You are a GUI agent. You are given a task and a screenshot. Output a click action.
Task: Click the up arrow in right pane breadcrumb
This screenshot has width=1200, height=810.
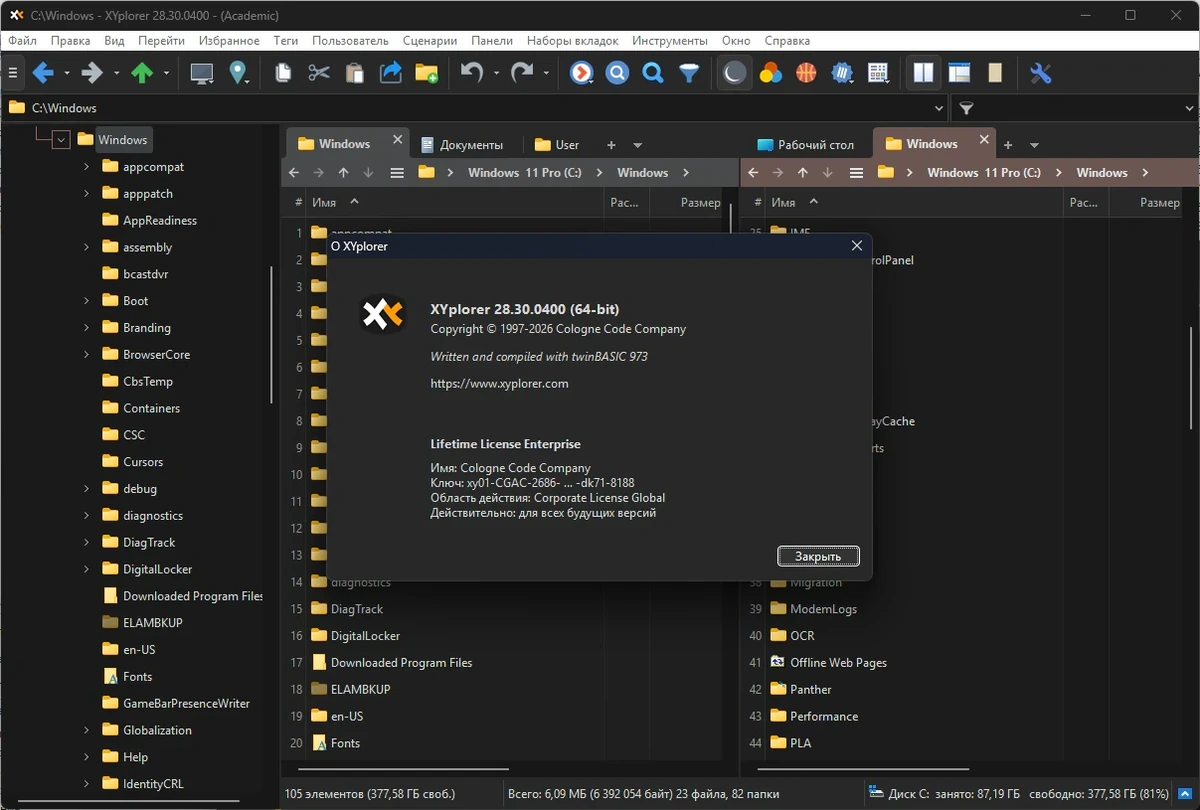[x=803, y=173]
